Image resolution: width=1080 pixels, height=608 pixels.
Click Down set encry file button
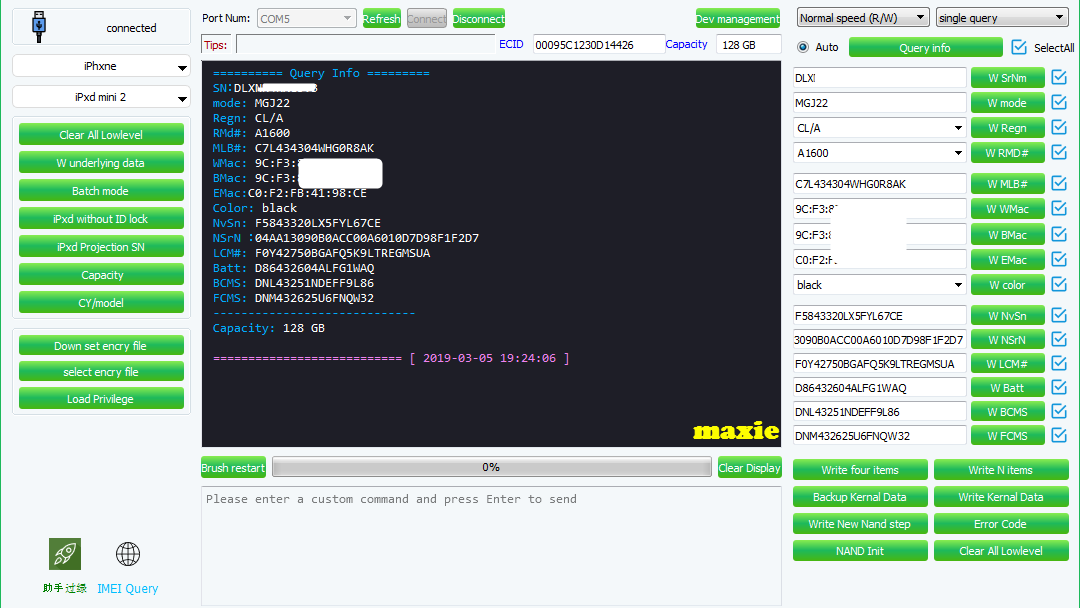coord(101,346)
